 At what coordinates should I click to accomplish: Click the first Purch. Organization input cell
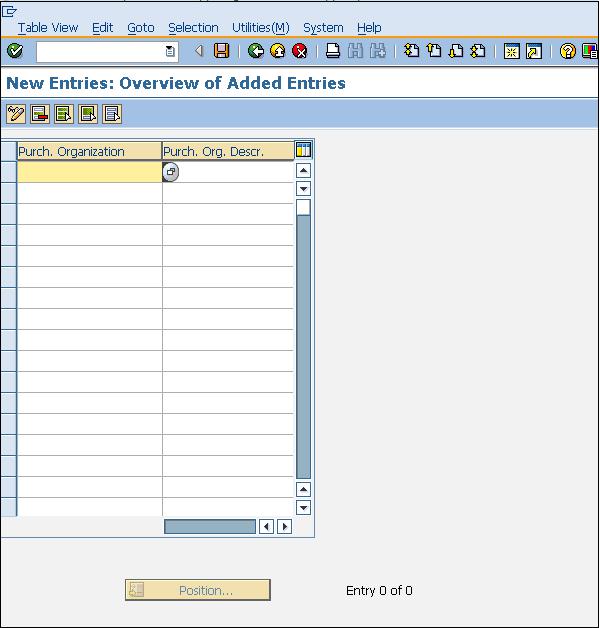[90, 172]
